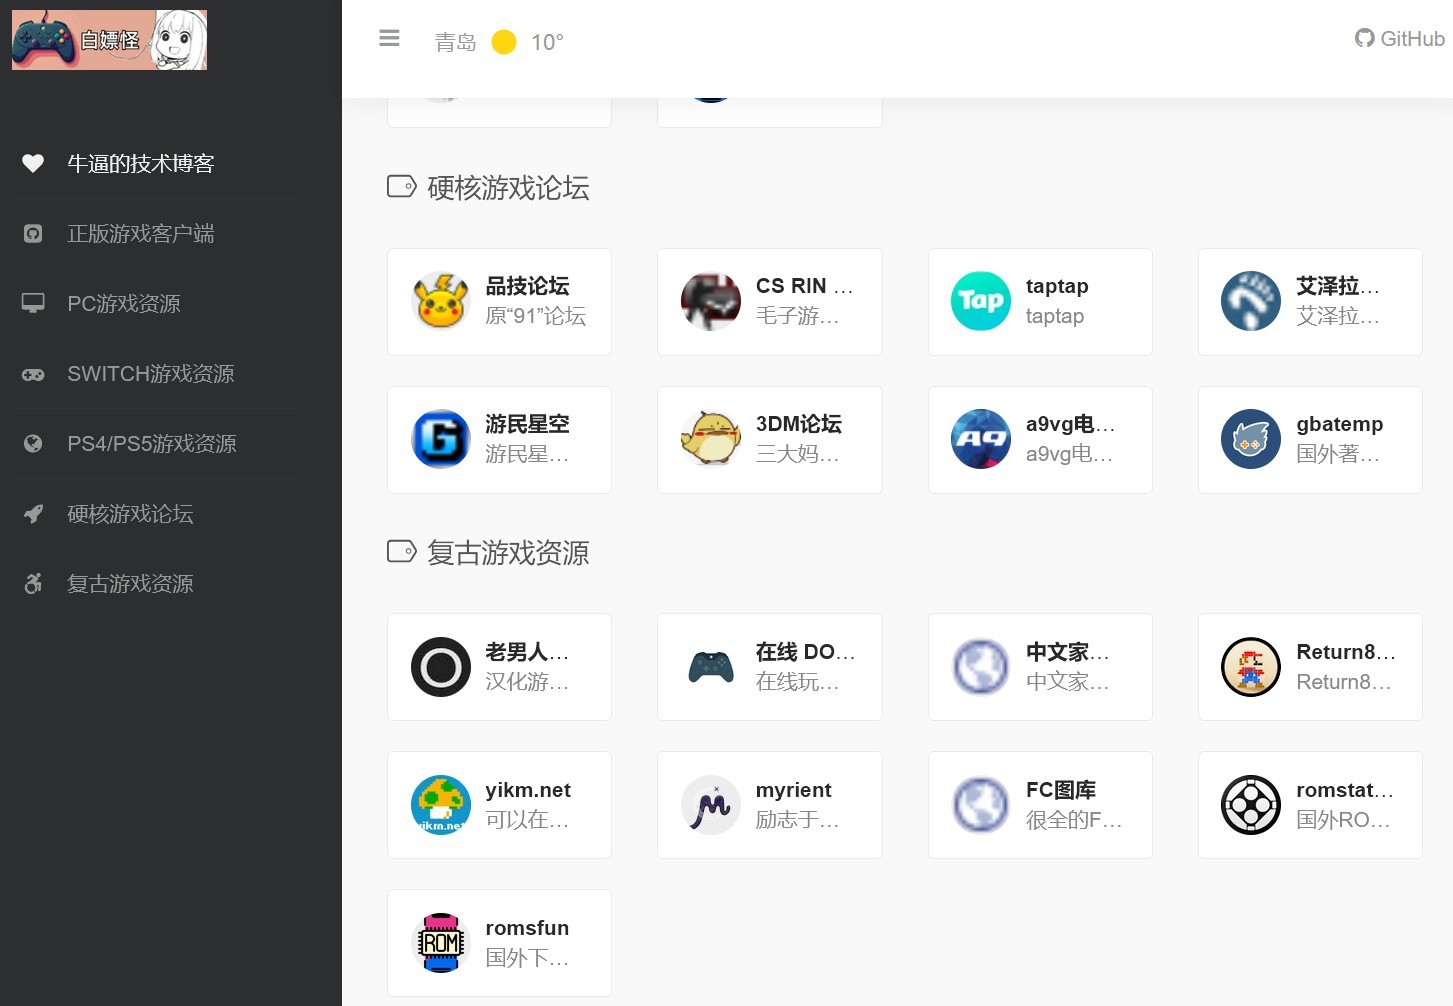Click the 硬核游戏论坛 section heading

[x=508, y=188]
